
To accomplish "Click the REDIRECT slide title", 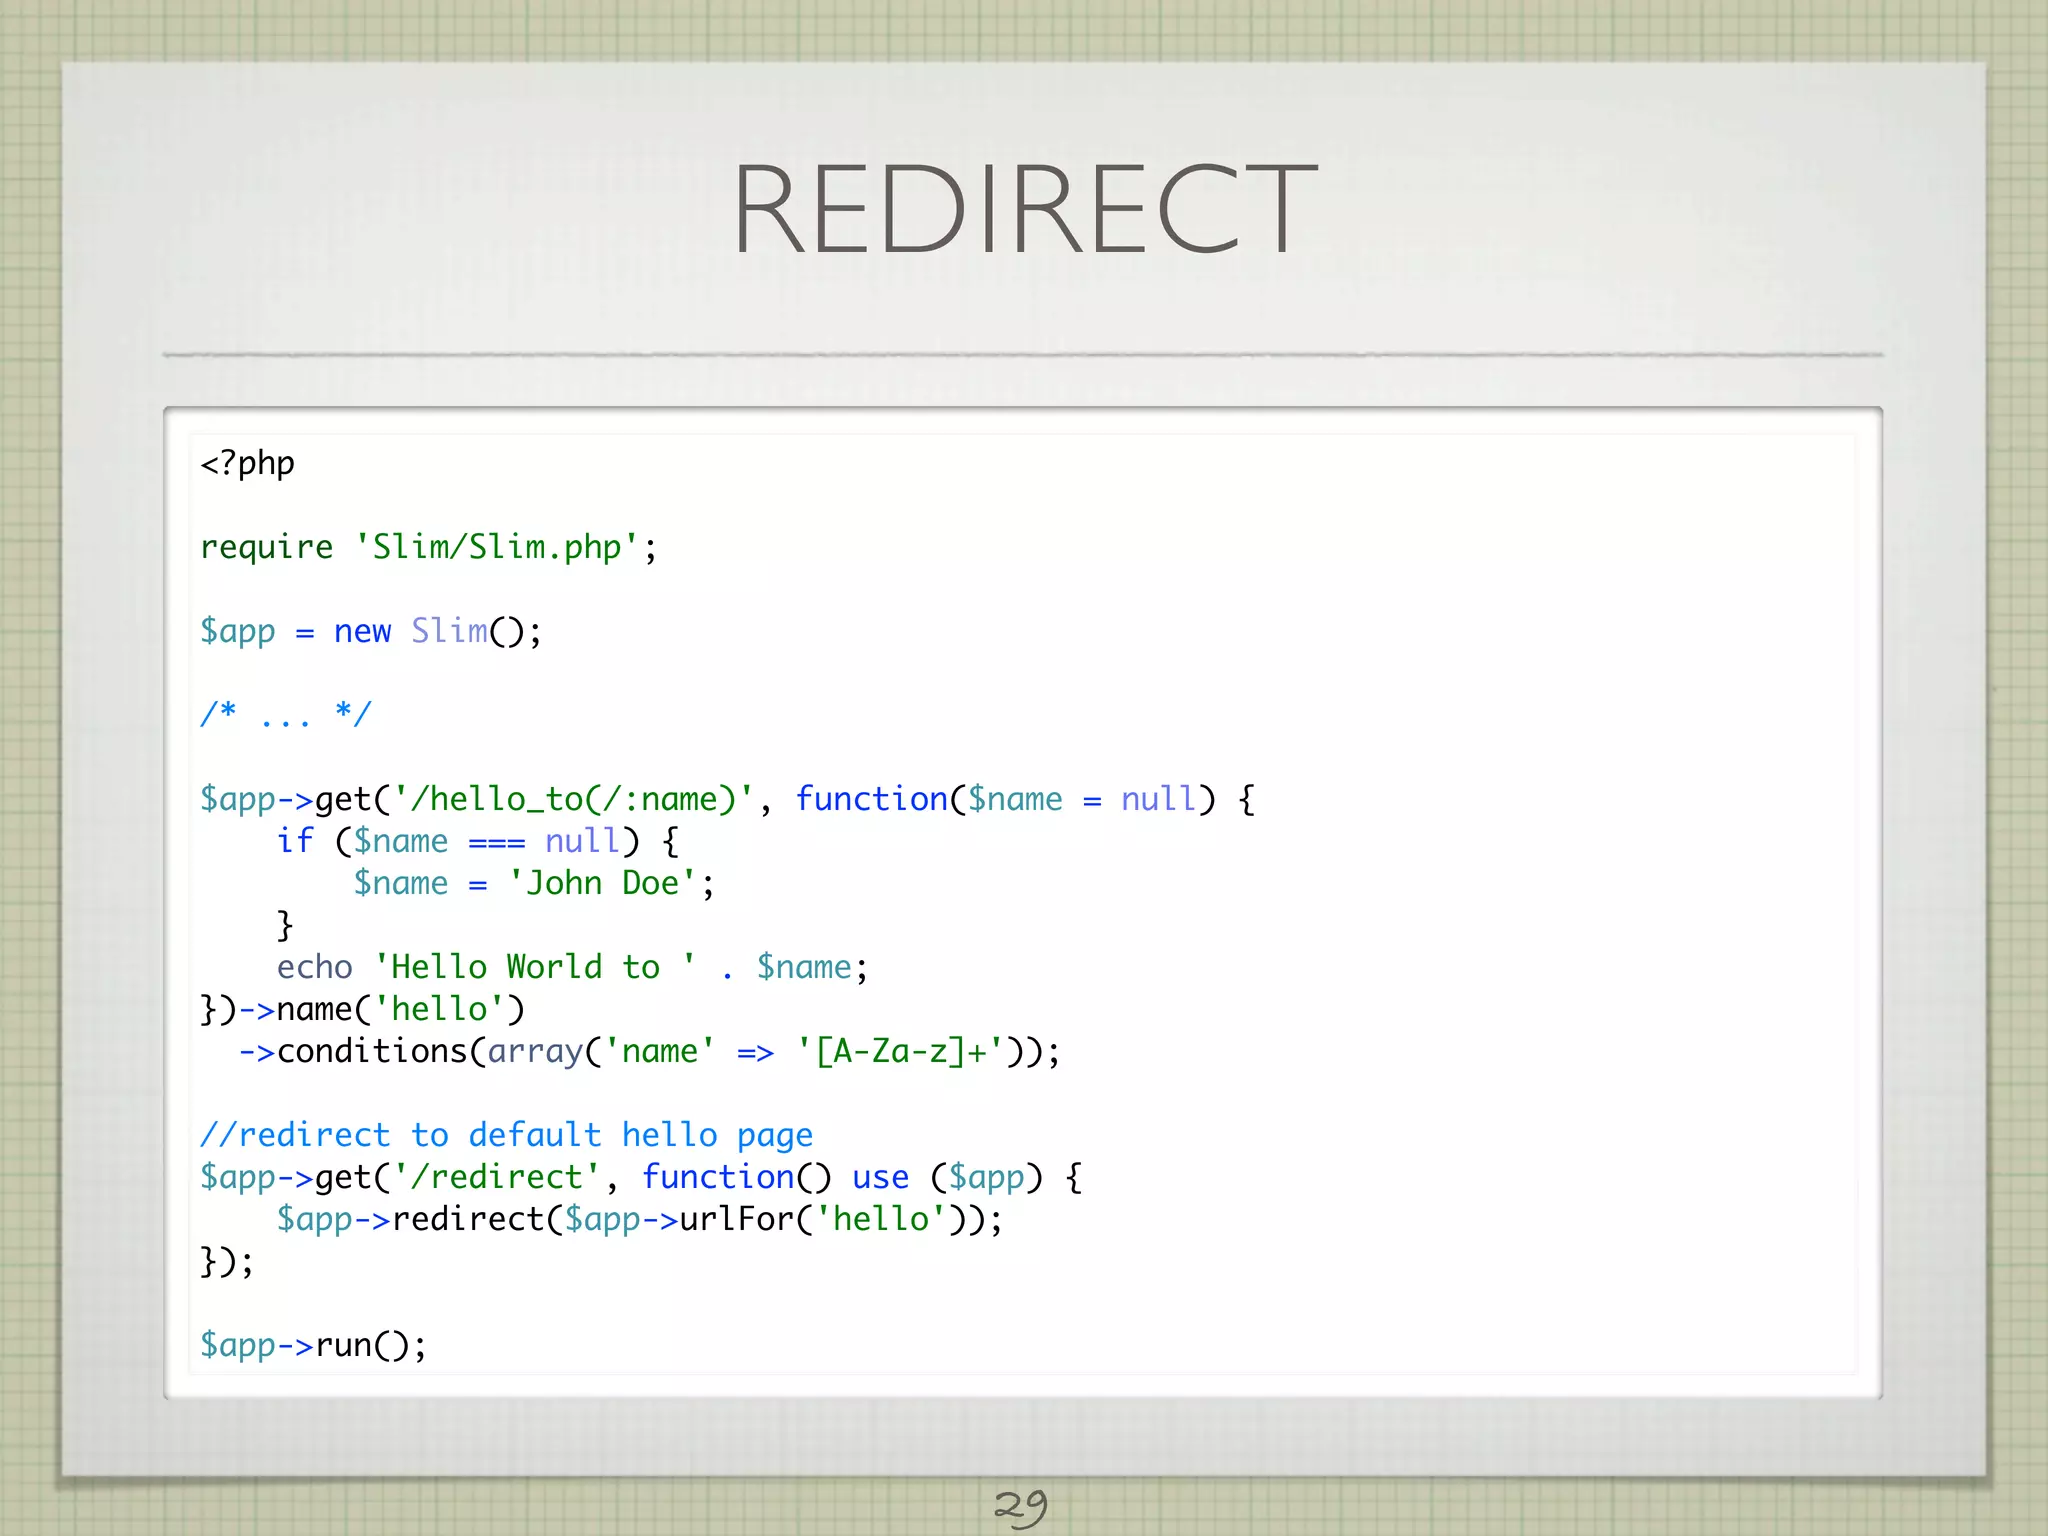I will click(x=1024, y=210).
